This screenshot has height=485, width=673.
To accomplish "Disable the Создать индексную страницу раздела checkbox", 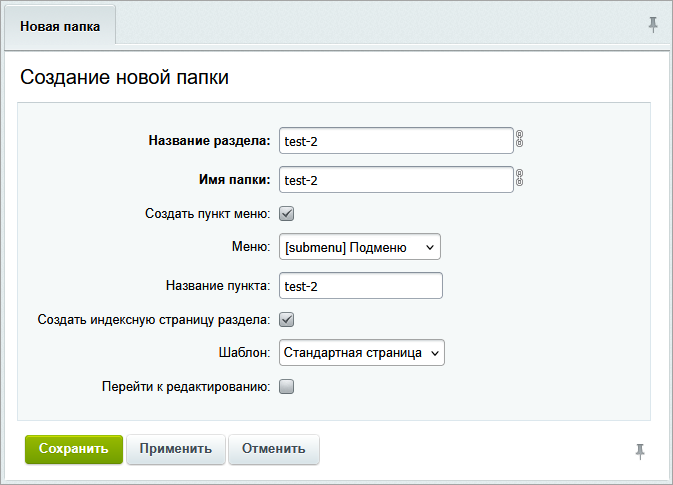I will 286,320.
